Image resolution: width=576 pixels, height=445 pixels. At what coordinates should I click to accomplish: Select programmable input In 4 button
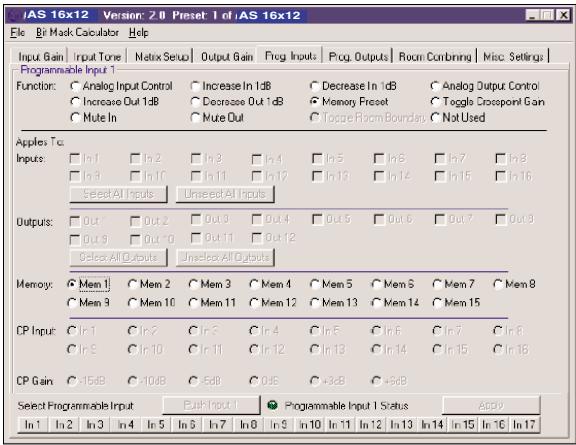125,425
